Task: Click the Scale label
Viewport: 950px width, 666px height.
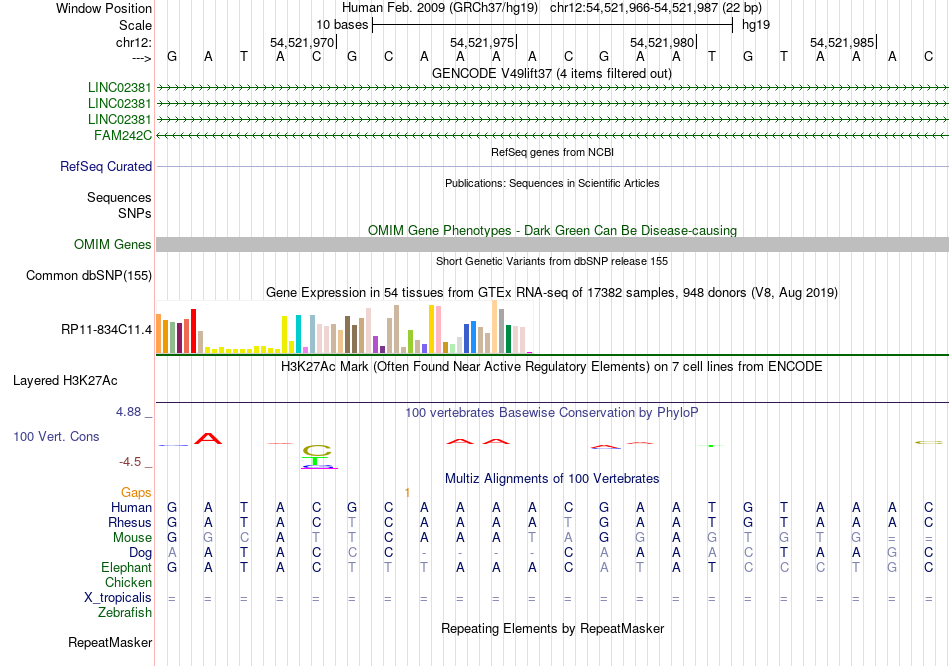Action: pos(135,25)
